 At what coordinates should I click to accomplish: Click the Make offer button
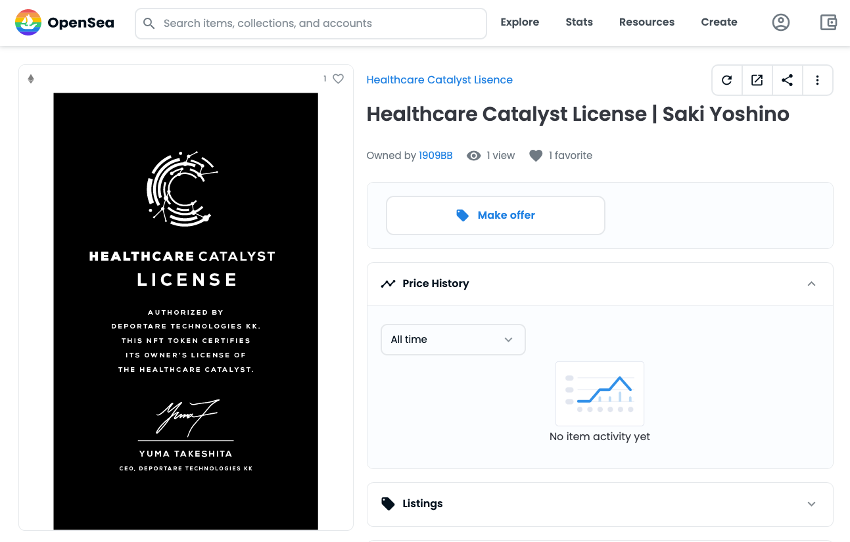[x=495, y=215]
